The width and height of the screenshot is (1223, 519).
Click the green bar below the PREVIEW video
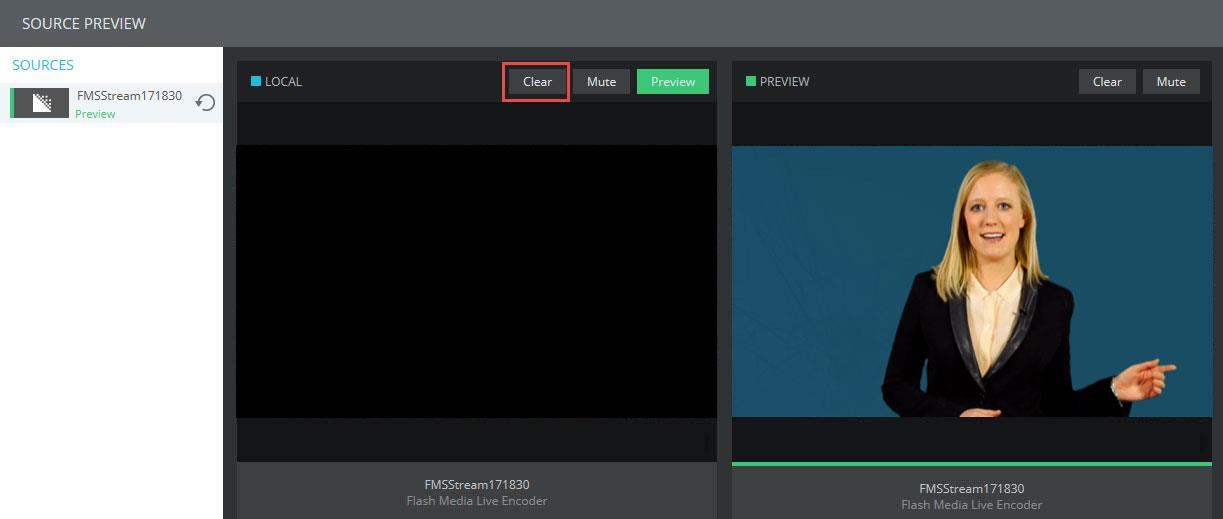pos(971,464)
